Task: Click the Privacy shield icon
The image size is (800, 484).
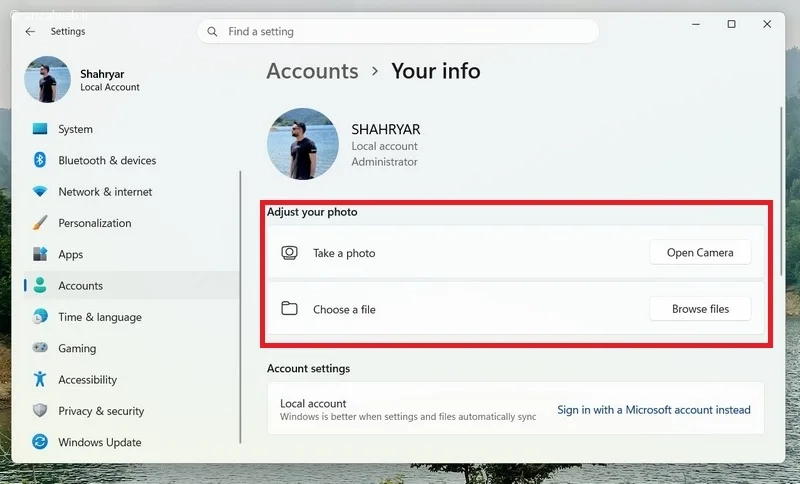Action: [x=40, y=411]
